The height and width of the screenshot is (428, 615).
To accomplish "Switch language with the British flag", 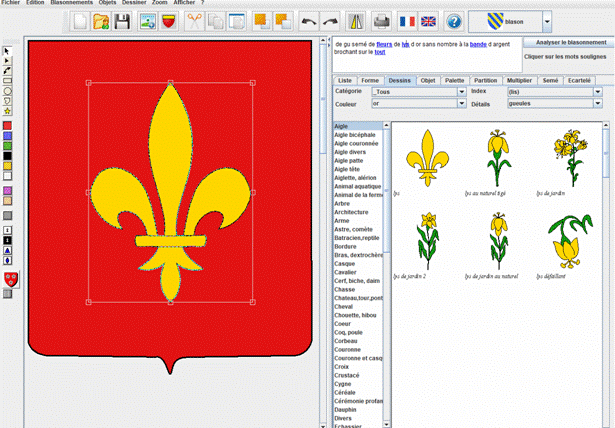I will (x=428, y=20).
